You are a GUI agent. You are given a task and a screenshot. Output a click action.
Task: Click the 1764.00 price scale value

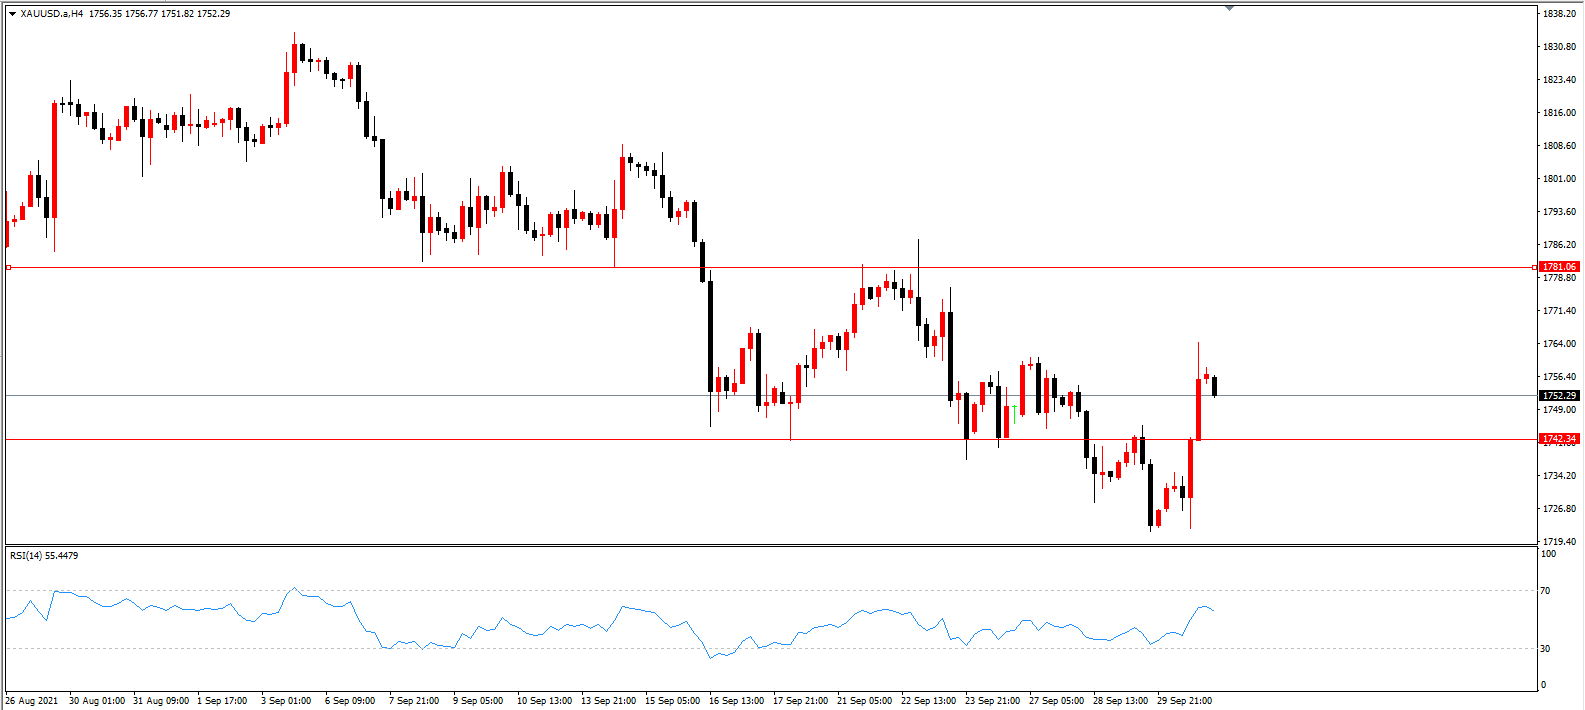[1560, 344]
